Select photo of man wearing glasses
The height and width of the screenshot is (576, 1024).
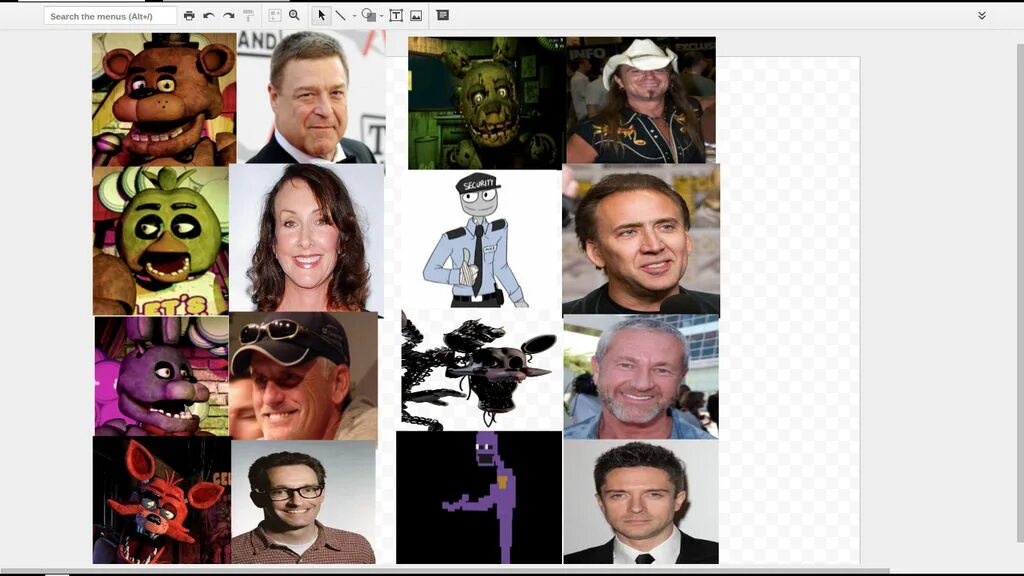(x=303, y=502)
